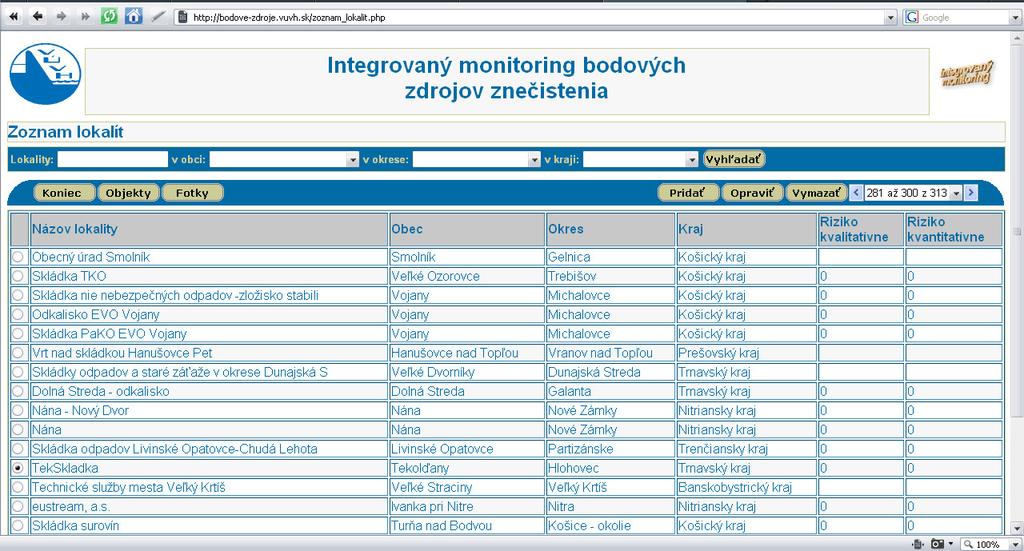Open the Objekty button
This screenshot has width=1024, height=551.
click(128, 193)
